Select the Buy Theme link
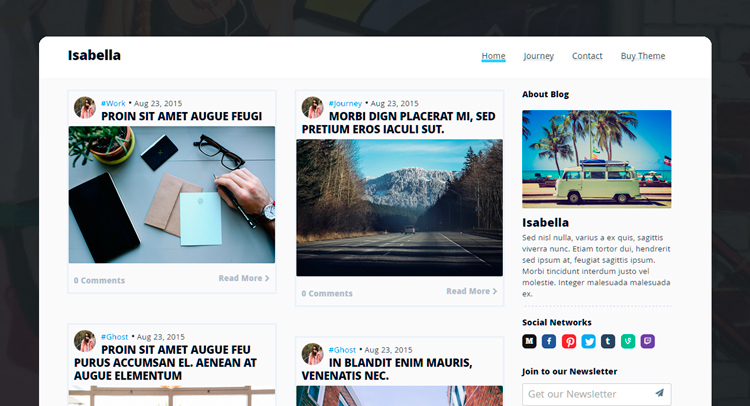The width and height of the screenshot is (750, 406). click(x=643, y=56)
